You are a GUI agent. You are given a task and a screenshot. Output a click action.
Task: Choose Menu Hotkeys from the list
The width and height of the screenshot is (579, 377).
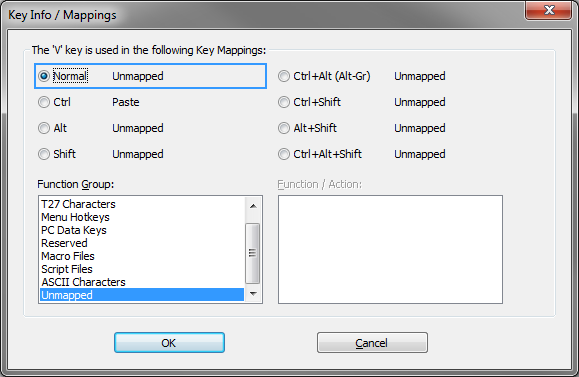(142, 217)
